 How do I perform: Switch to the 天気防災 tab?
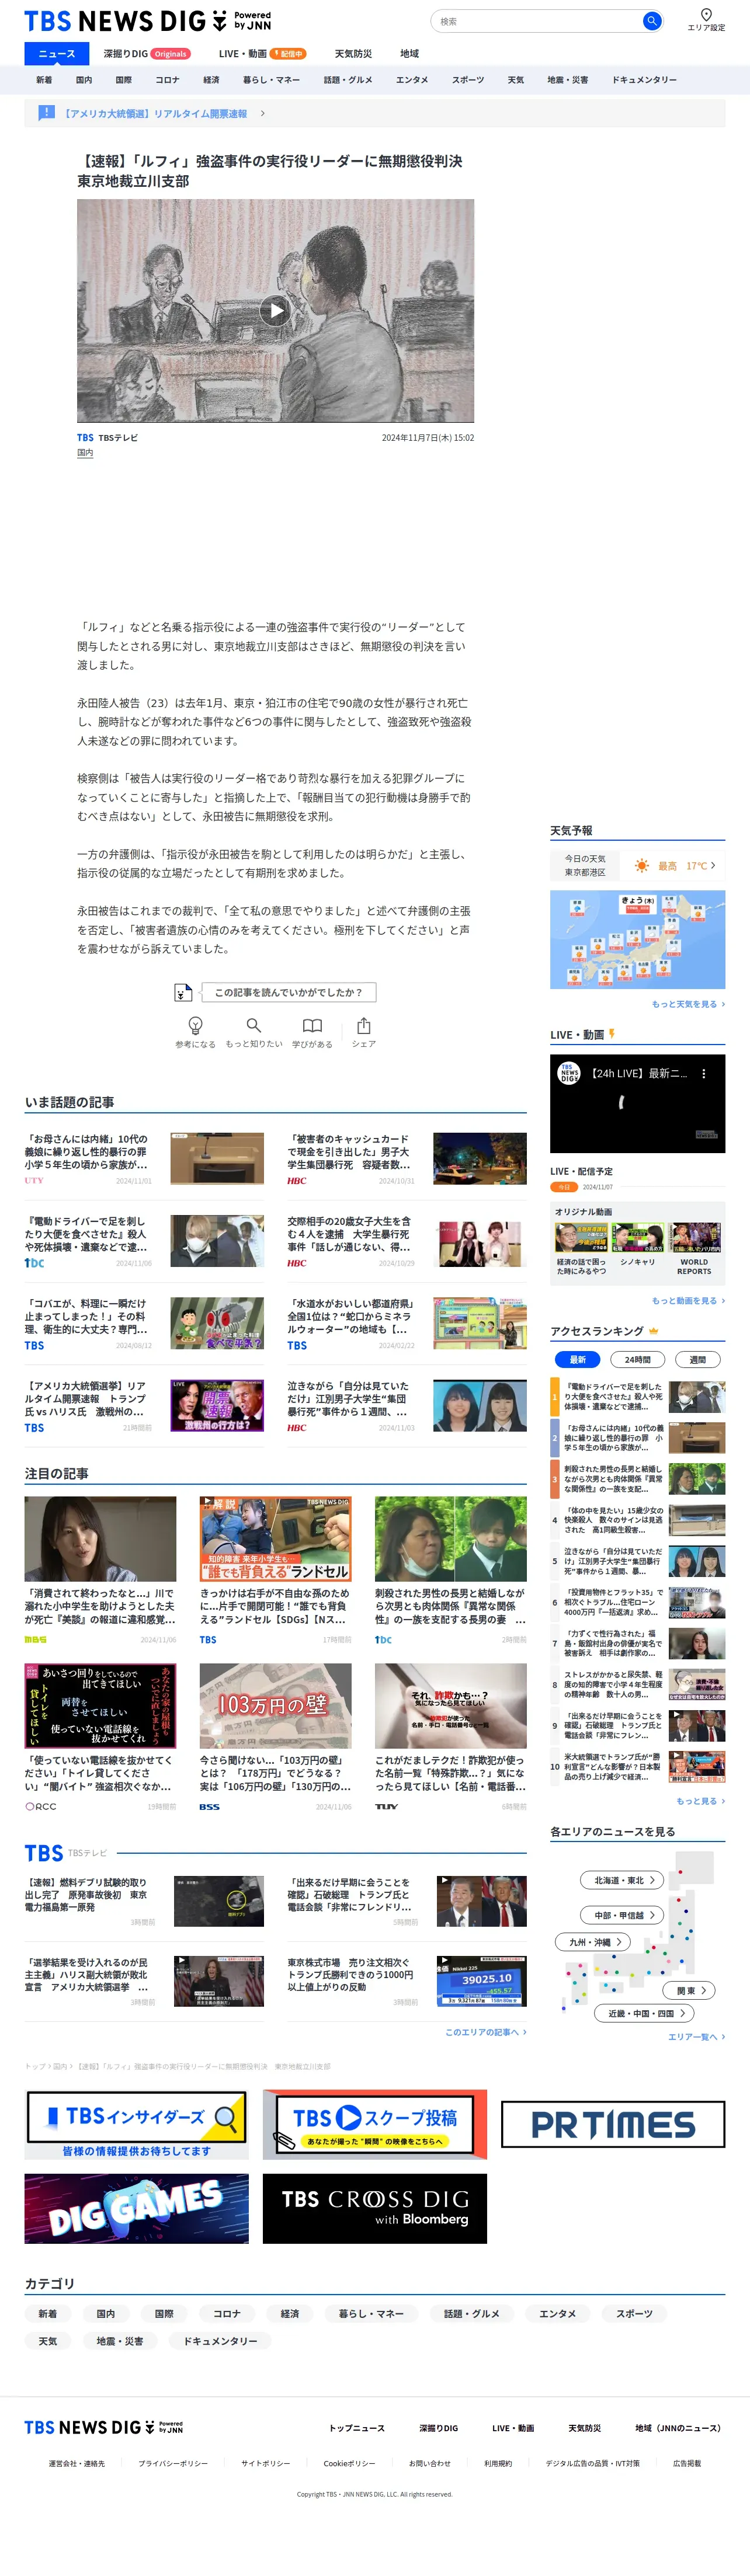pyautogui.click(x=353, y=54)
